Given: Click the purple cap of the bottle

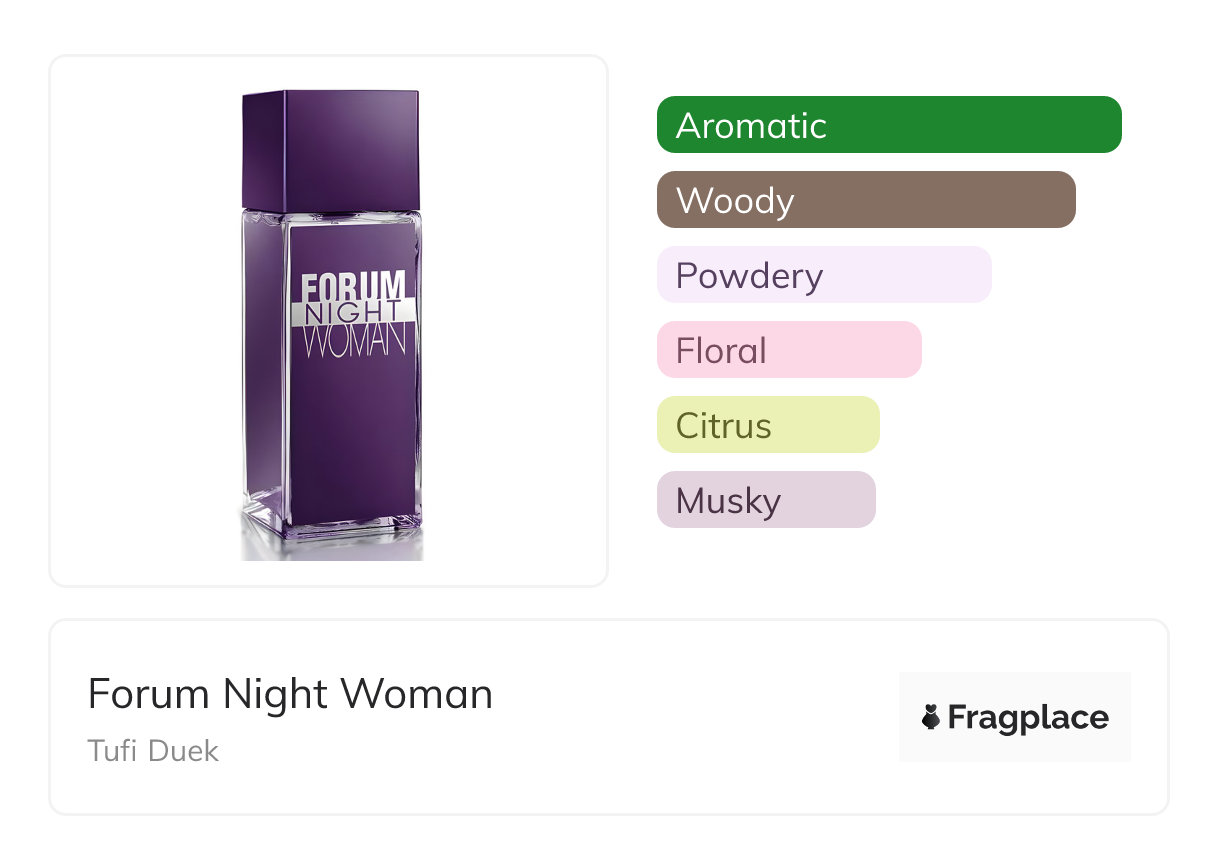Looking at the screenshot, I should (x=331, y=150).
